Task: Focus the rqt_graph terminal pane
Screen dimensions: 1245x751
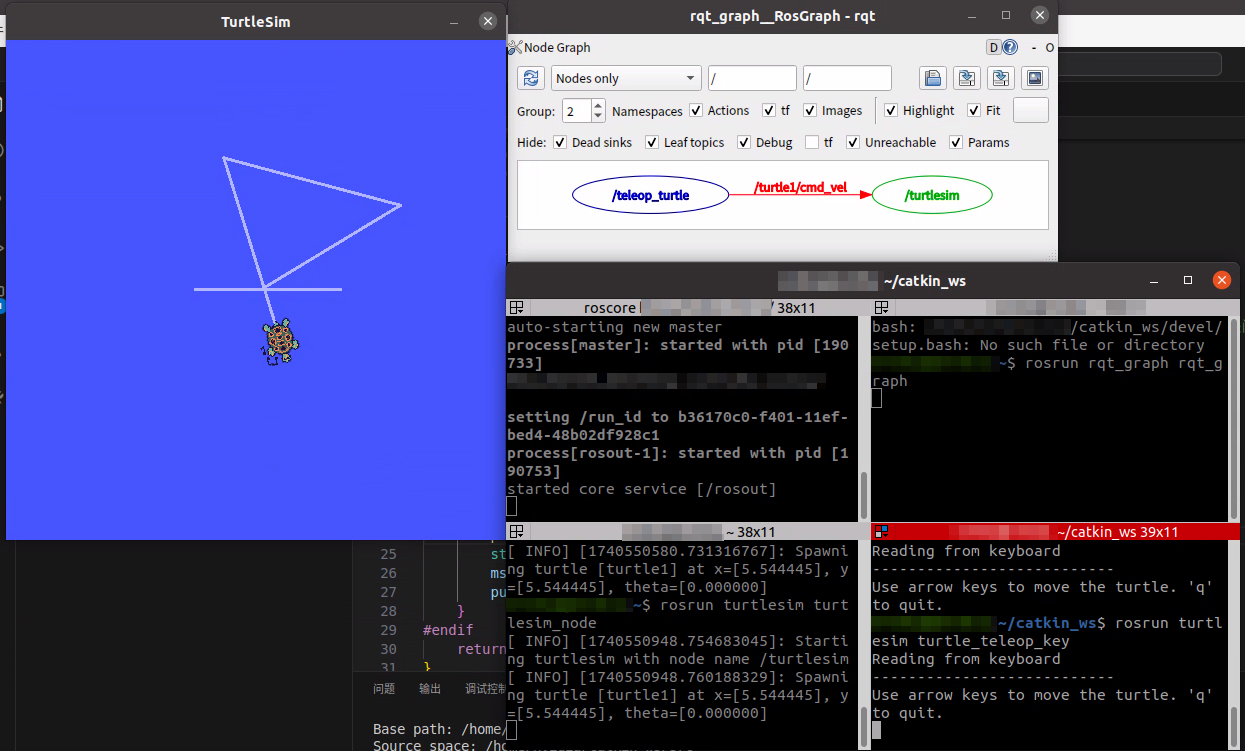Action: tap(1048, 420)
